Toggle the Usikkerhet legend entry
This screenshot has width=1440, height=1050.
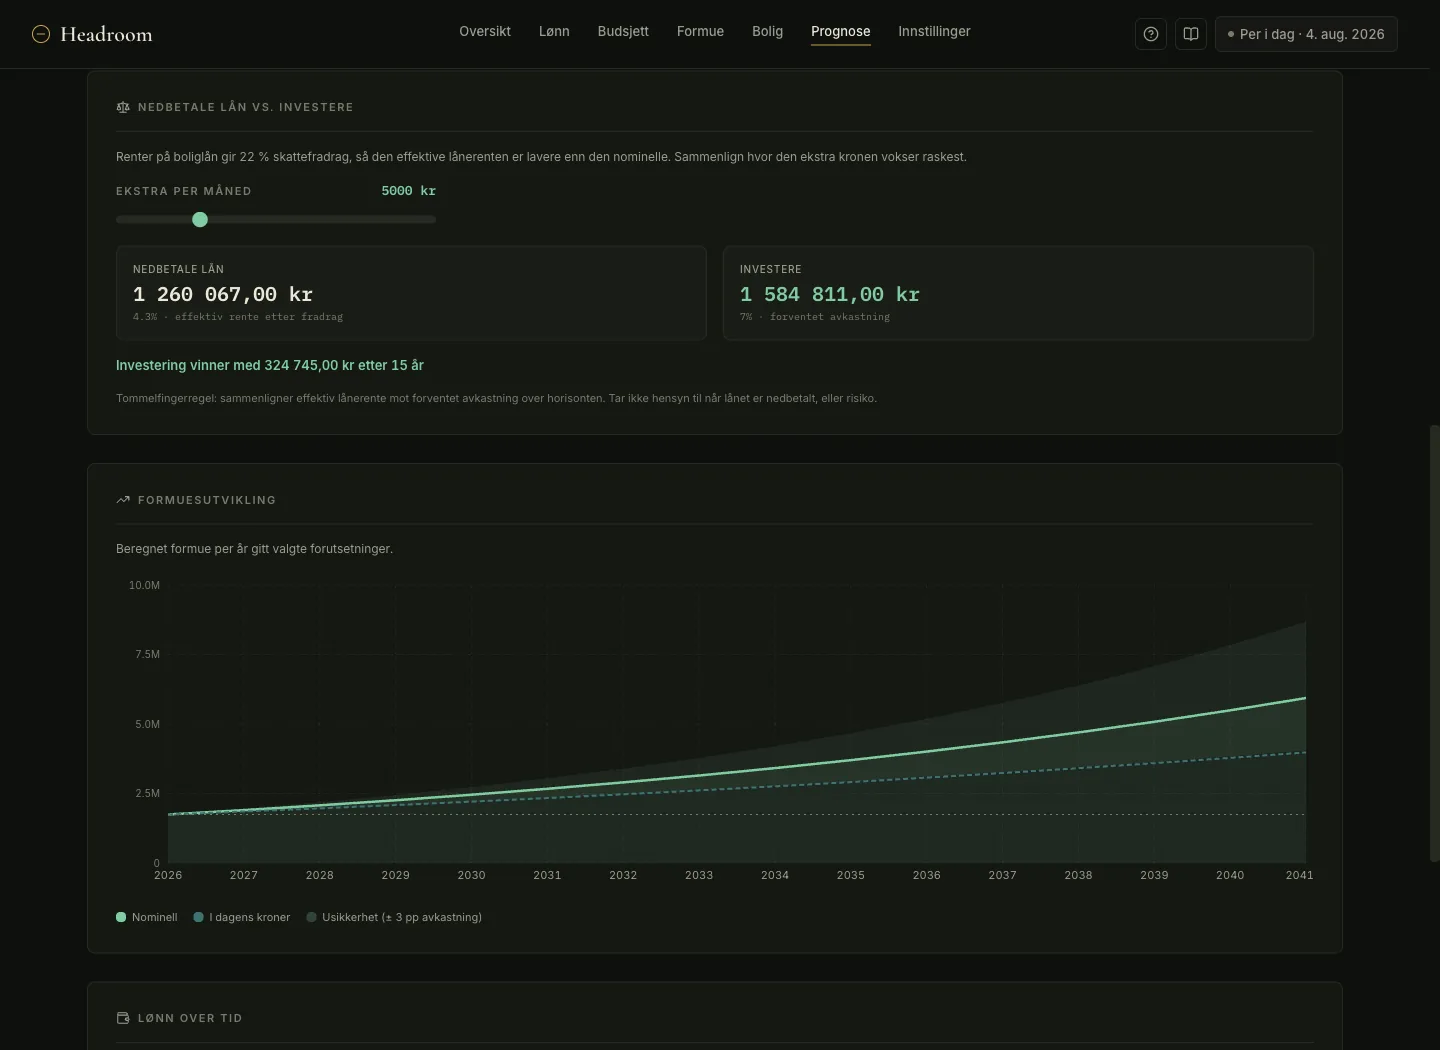coord(394,917)
